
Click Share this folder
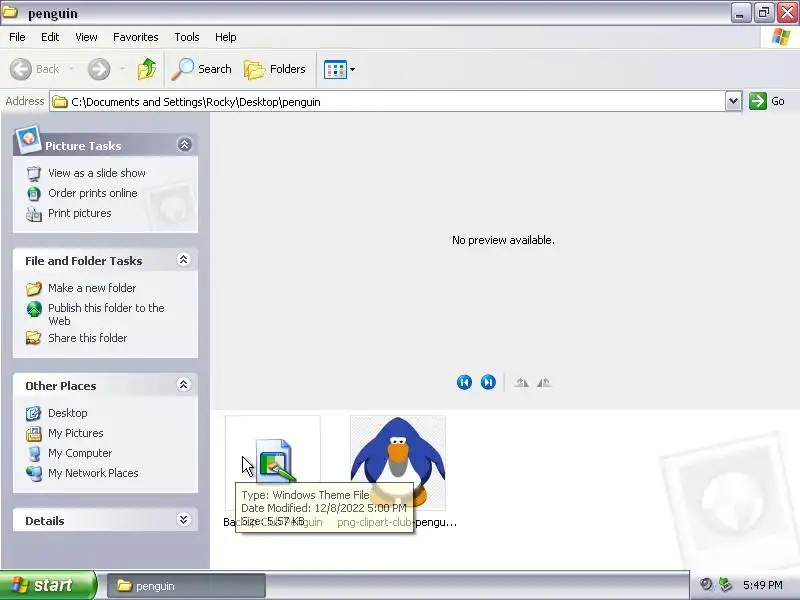(88, 338)
